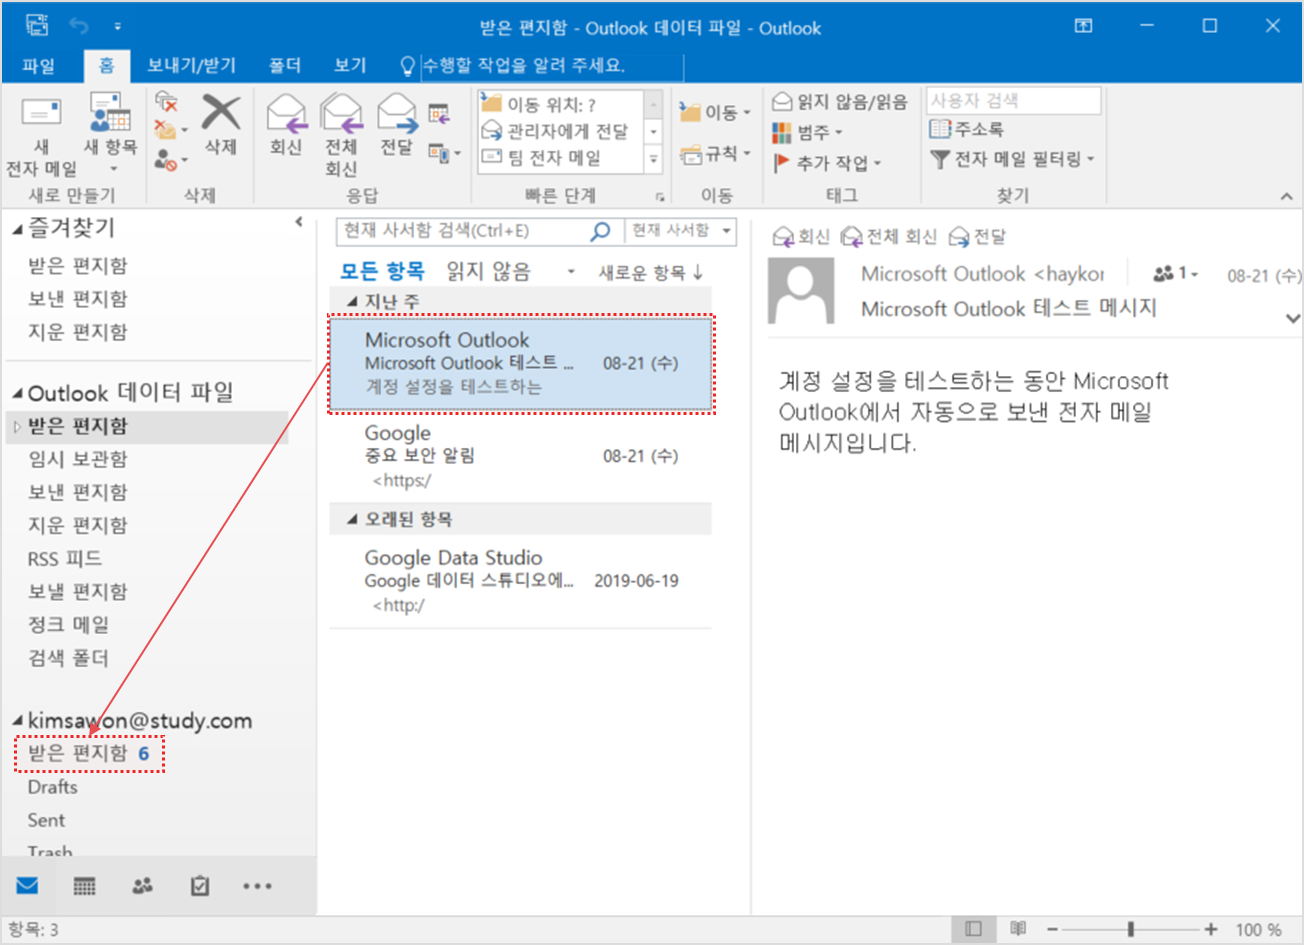
Task: Open the File (파일) tab
Action: (39, 66)
